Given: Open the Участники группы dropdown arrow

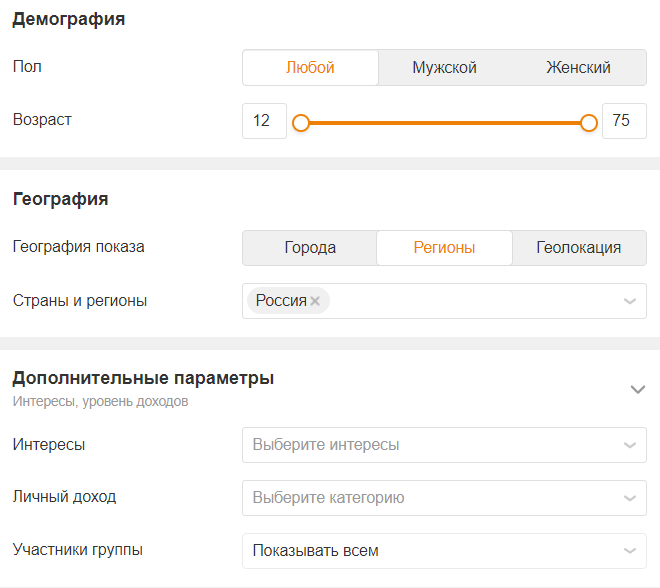Looking at the screenshot, I should [x=629, y=551].
